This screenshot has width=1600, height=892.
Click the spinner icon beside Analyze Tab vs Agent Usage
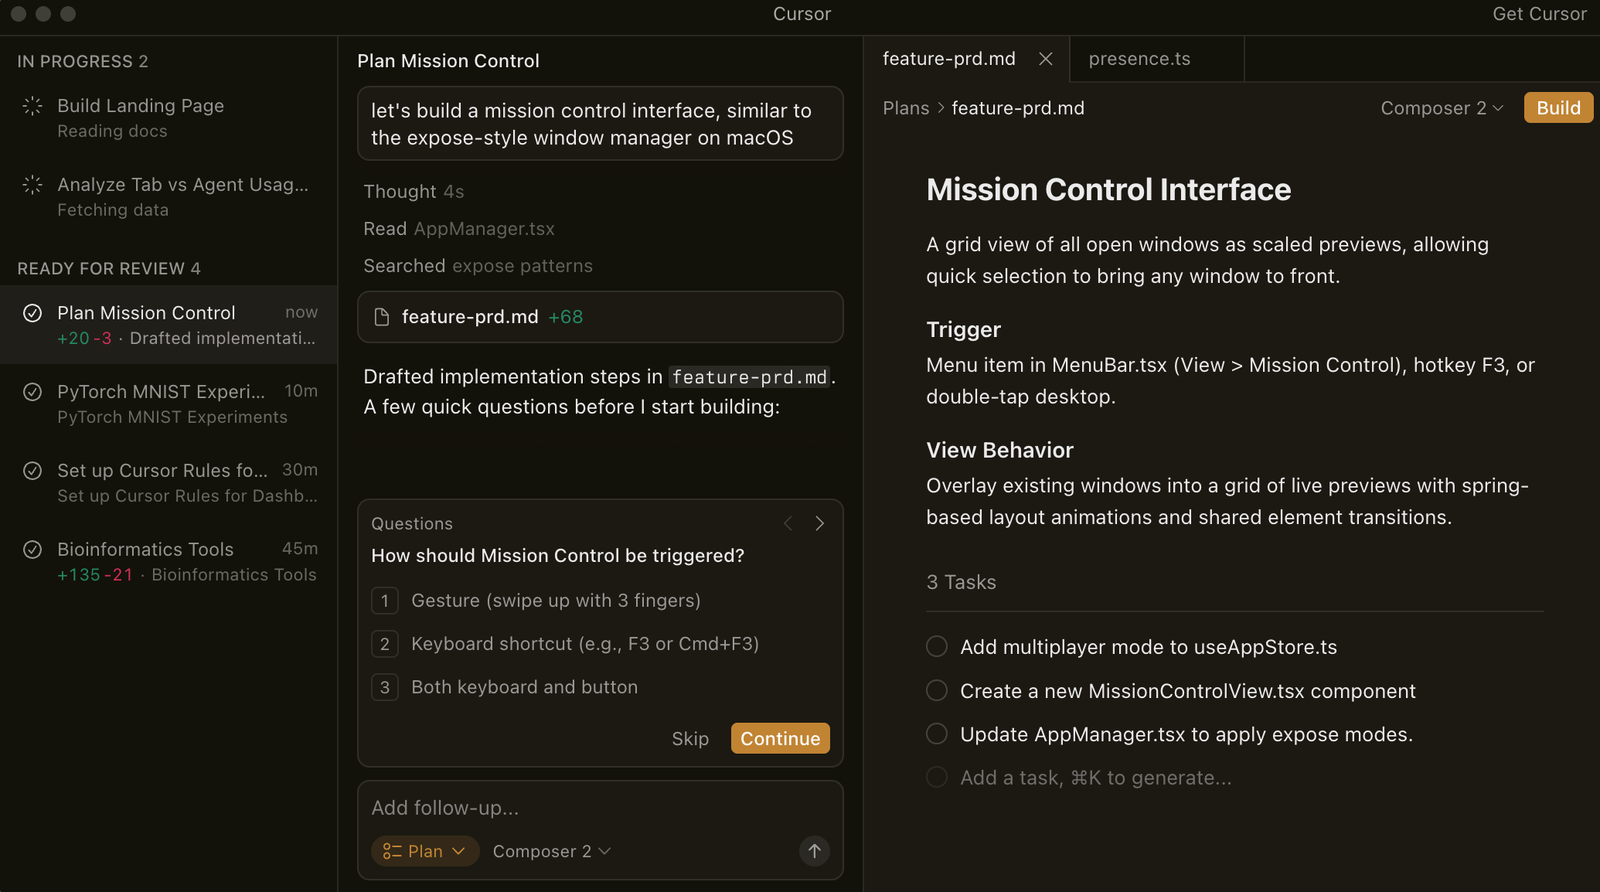coord(33,185)
